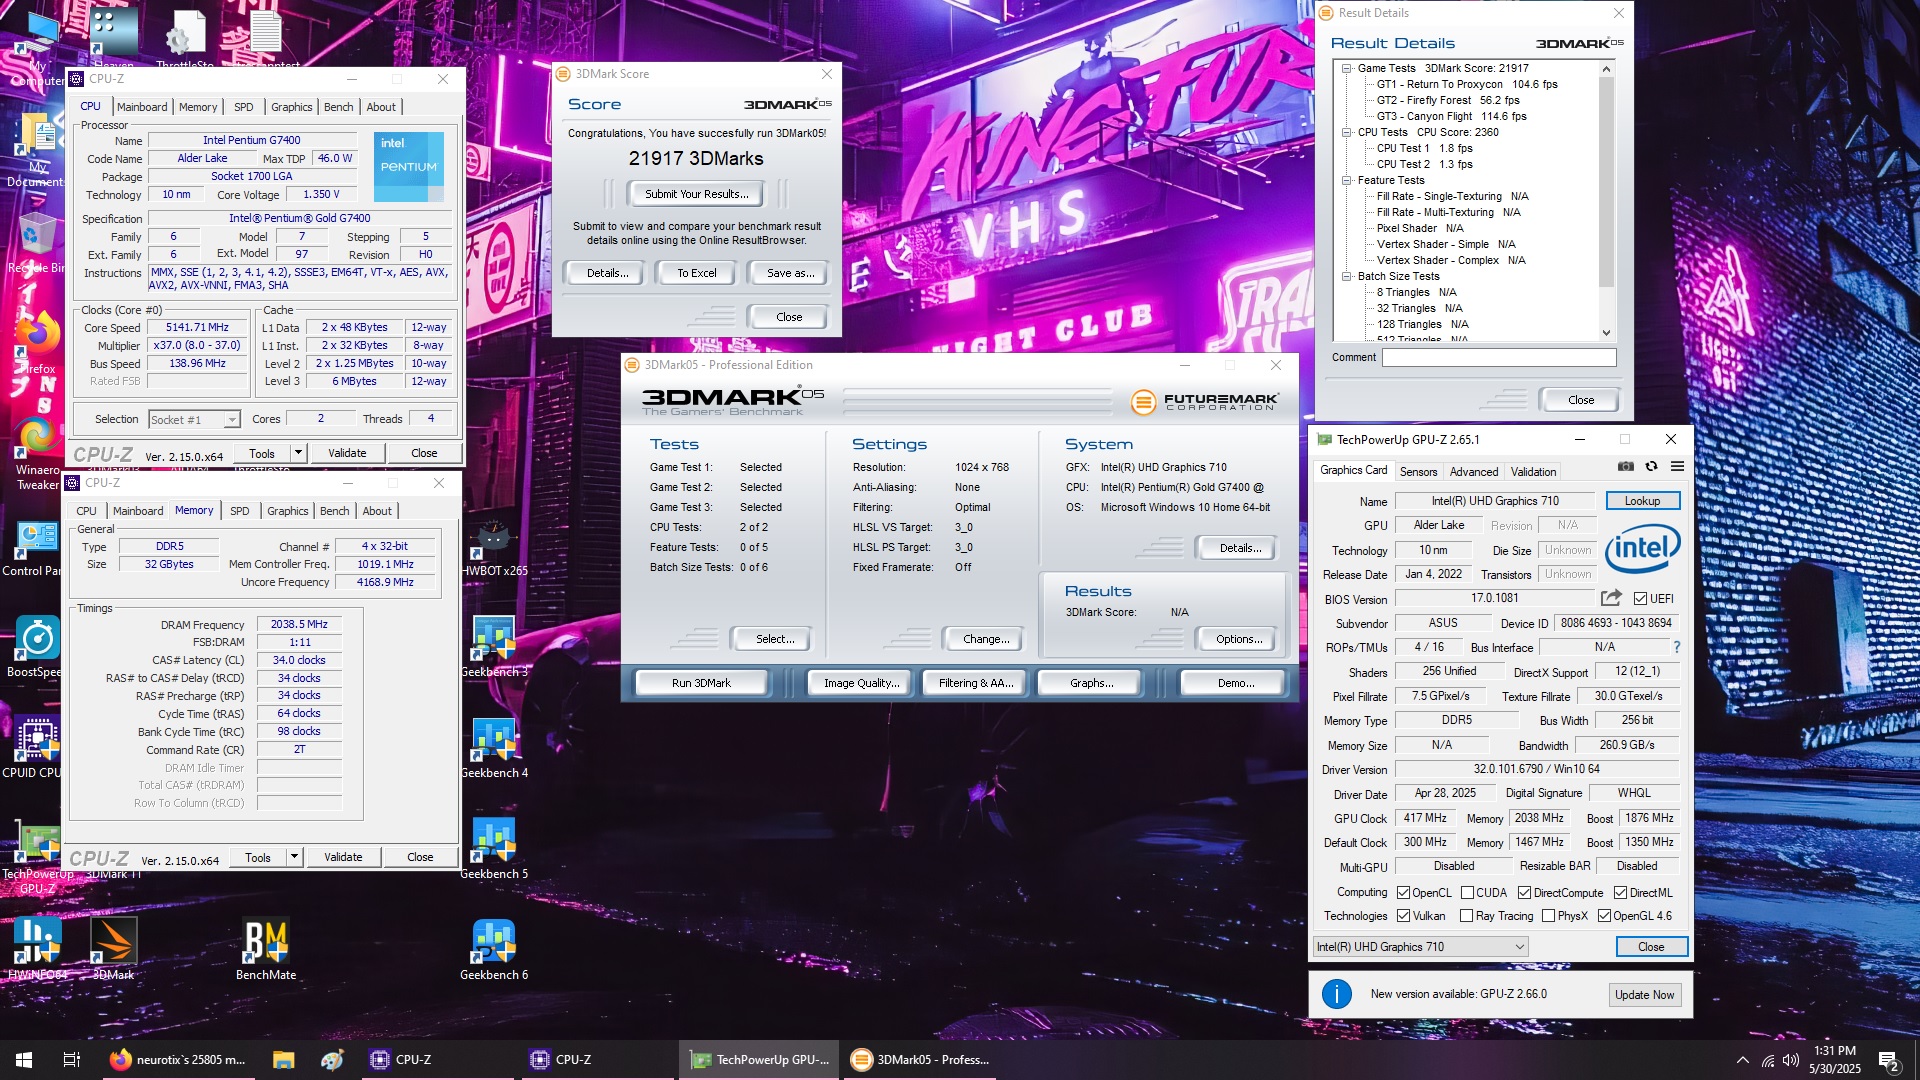Switch to the Advanced tab in GPU-Z

pyautogui.click(x=1473, y=472)
